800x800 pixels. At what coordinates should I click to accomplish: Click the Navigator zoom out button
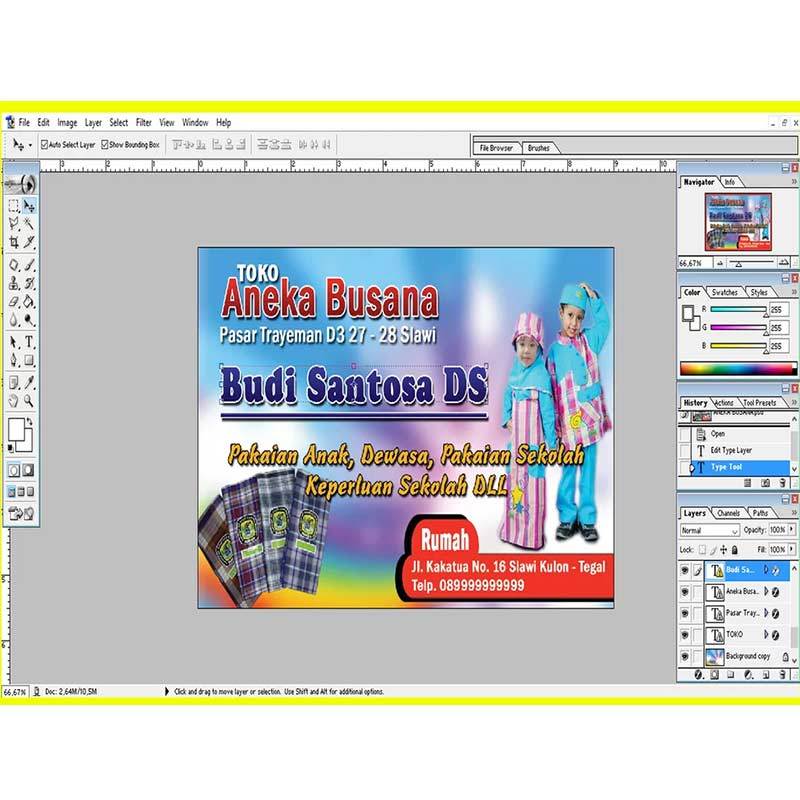[x=720, y=263]
